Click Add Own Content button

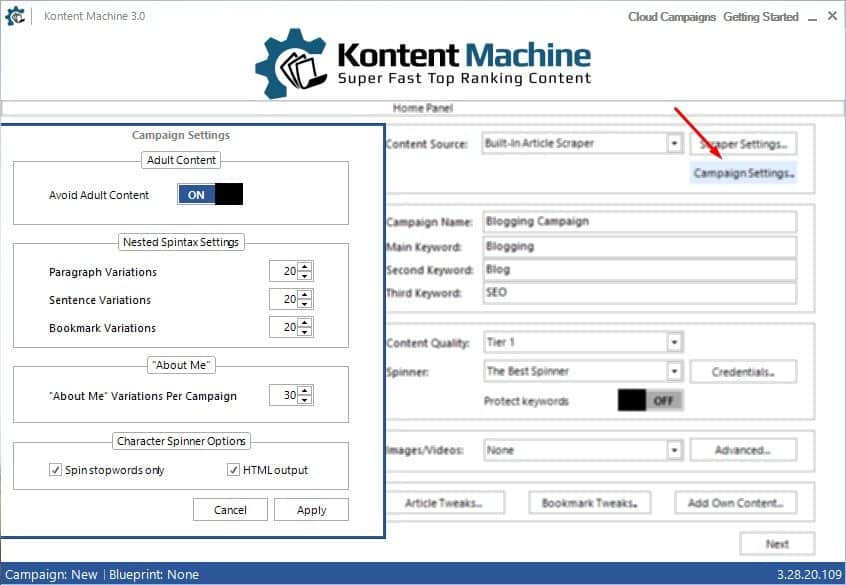pos(736,503)
